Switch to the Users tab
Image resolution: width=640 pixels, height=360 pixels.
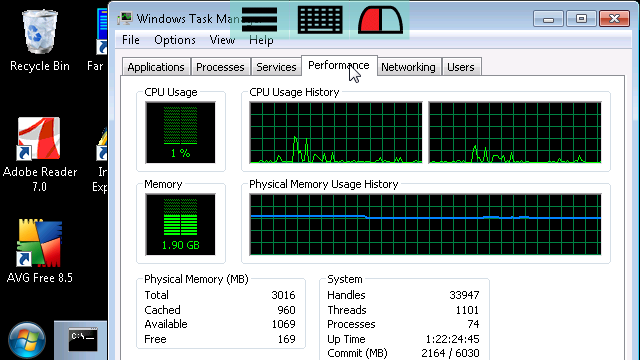click(461, 67)
